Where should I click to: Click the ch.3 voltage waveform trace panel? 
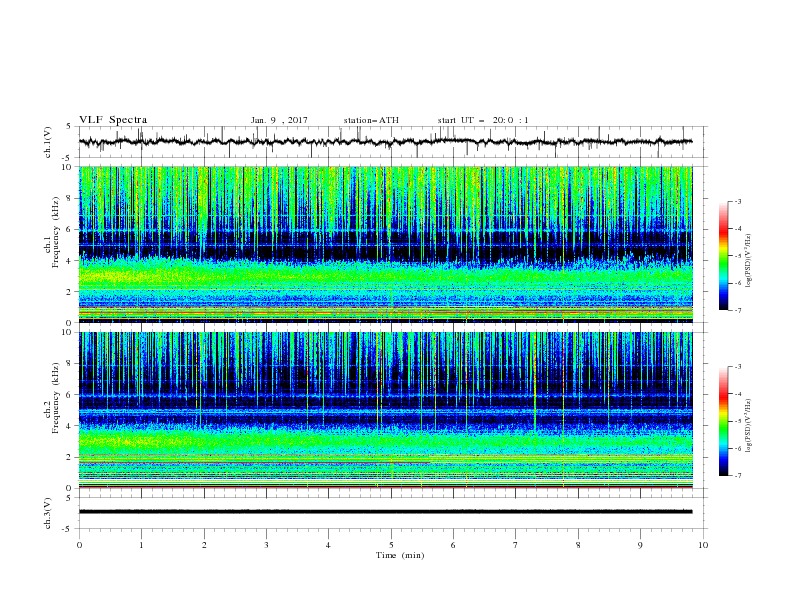click(x=393, y=513)
